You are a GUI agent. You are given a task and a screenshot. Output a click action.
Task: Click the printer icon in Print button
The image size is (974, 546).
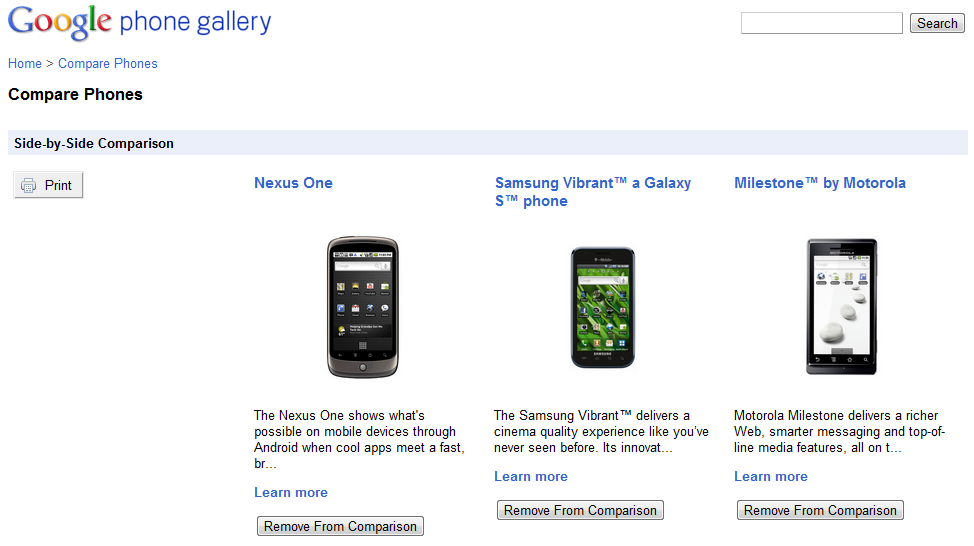29,185
